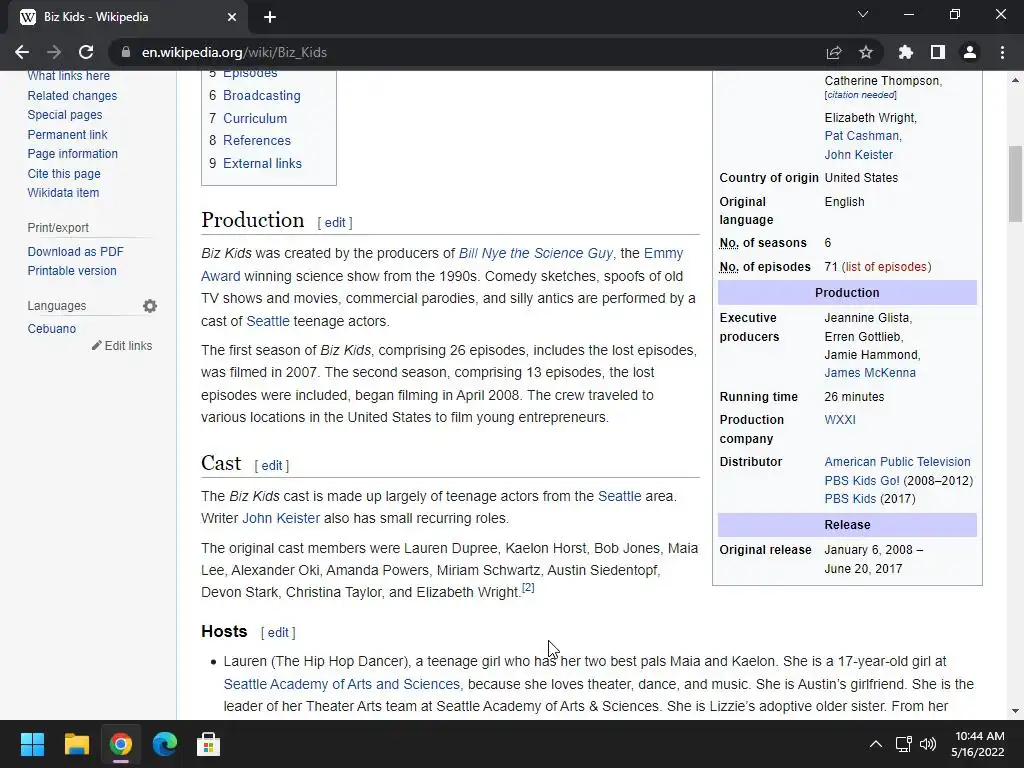Open list of episodes red link
The width and height of the screenshot is (1024, 768).
(886, 267)
